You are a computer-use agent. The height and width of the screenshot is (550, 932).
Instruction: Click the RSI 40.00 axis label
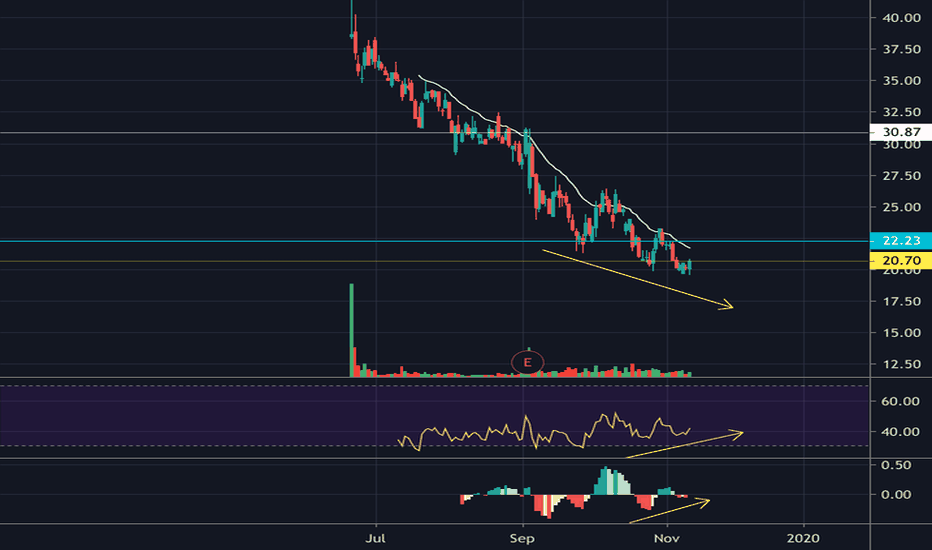coord(900,432)
